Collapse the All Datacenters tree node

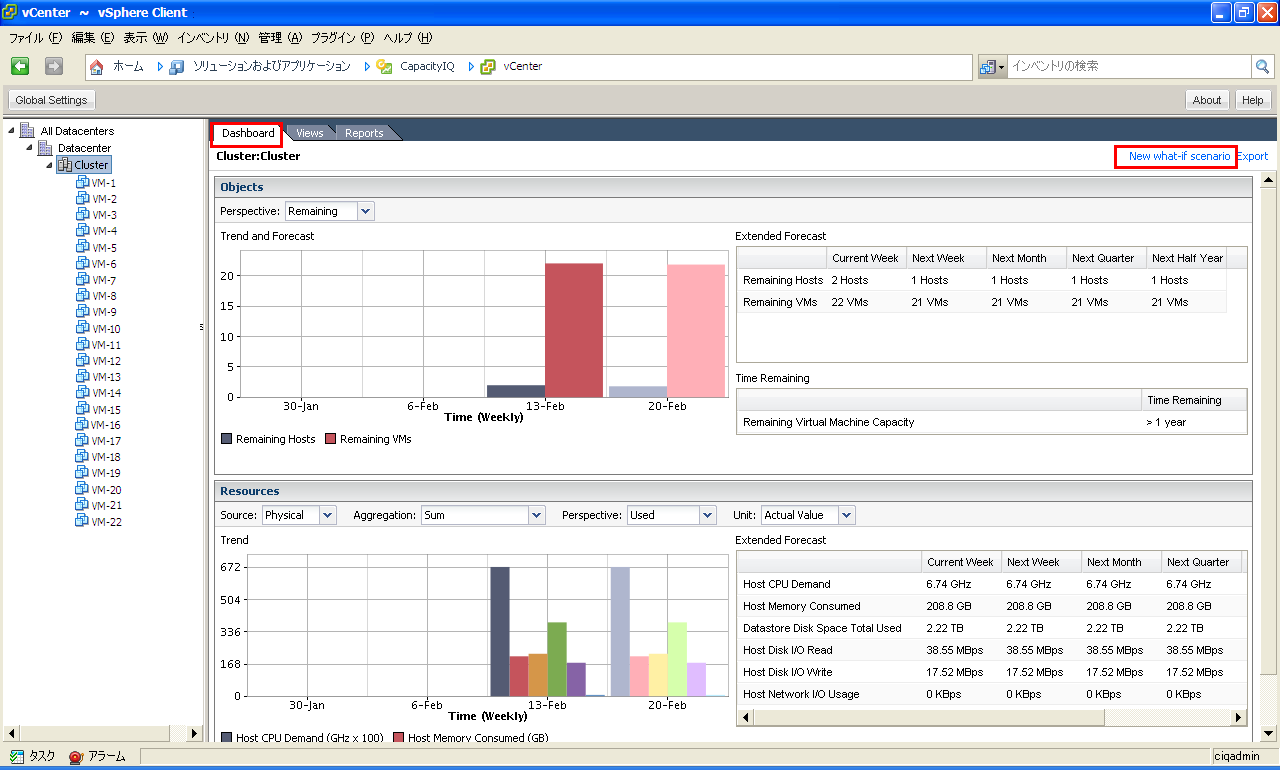coord(11,131)
